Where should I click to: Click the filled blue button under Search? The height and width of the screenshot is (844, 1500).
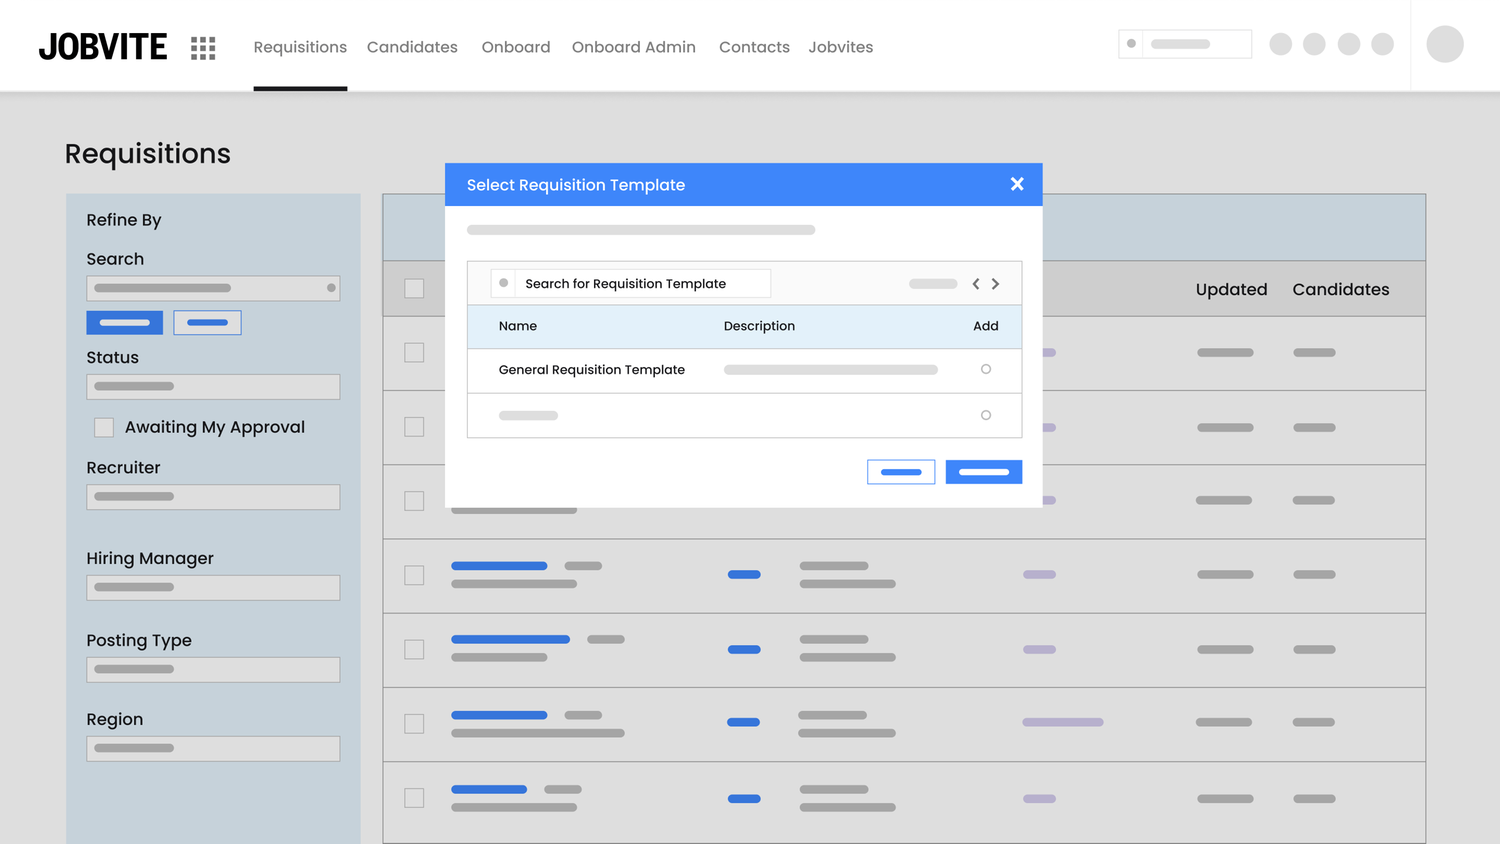pyautogui.click(x=124, y=322)
